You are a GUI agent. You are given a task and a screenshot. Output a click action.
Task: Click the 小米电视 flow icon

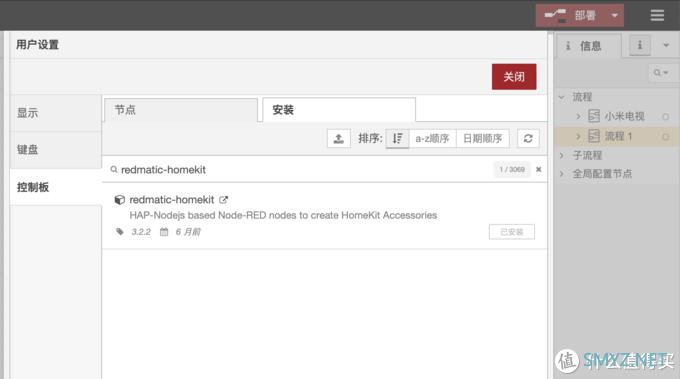click(594, 116)
